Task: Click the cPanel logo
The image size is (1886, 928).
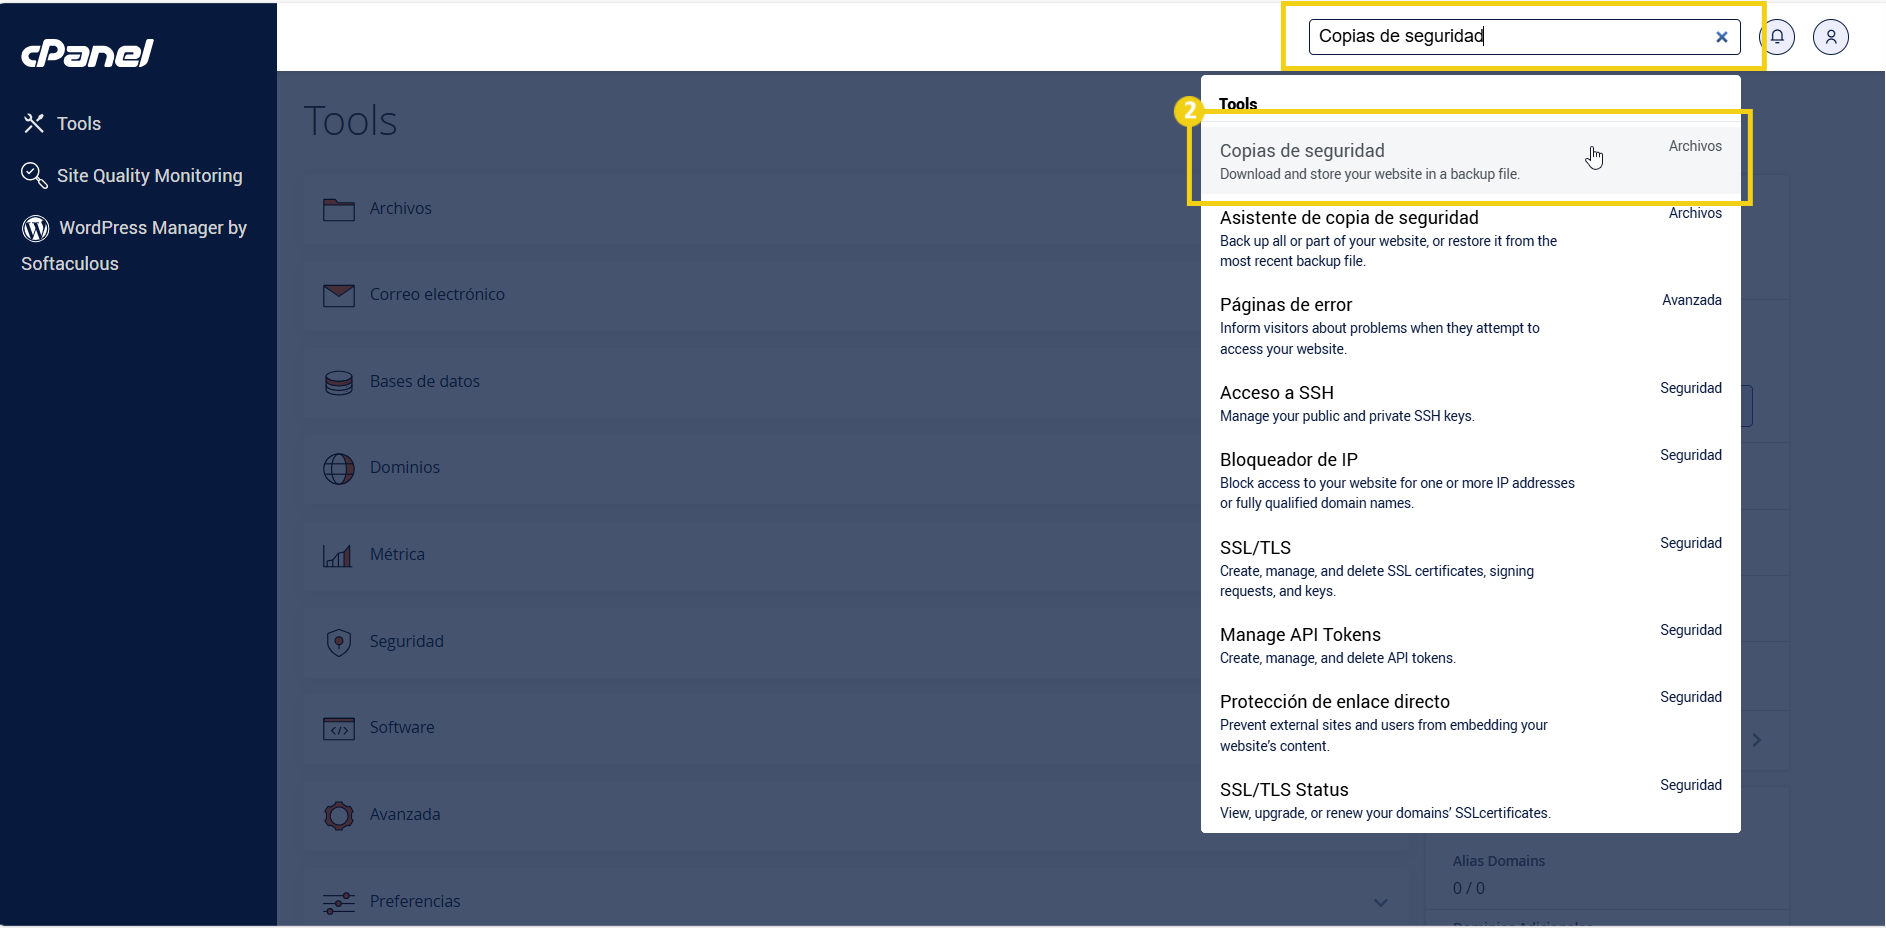Action: (87, 53)
